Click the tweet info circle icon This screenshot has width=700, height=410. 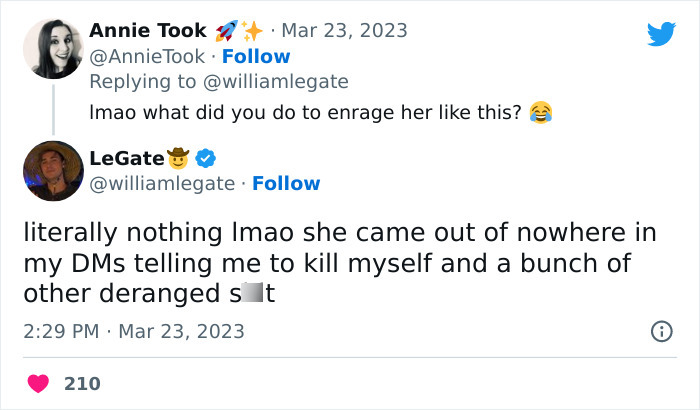(660, 331)
